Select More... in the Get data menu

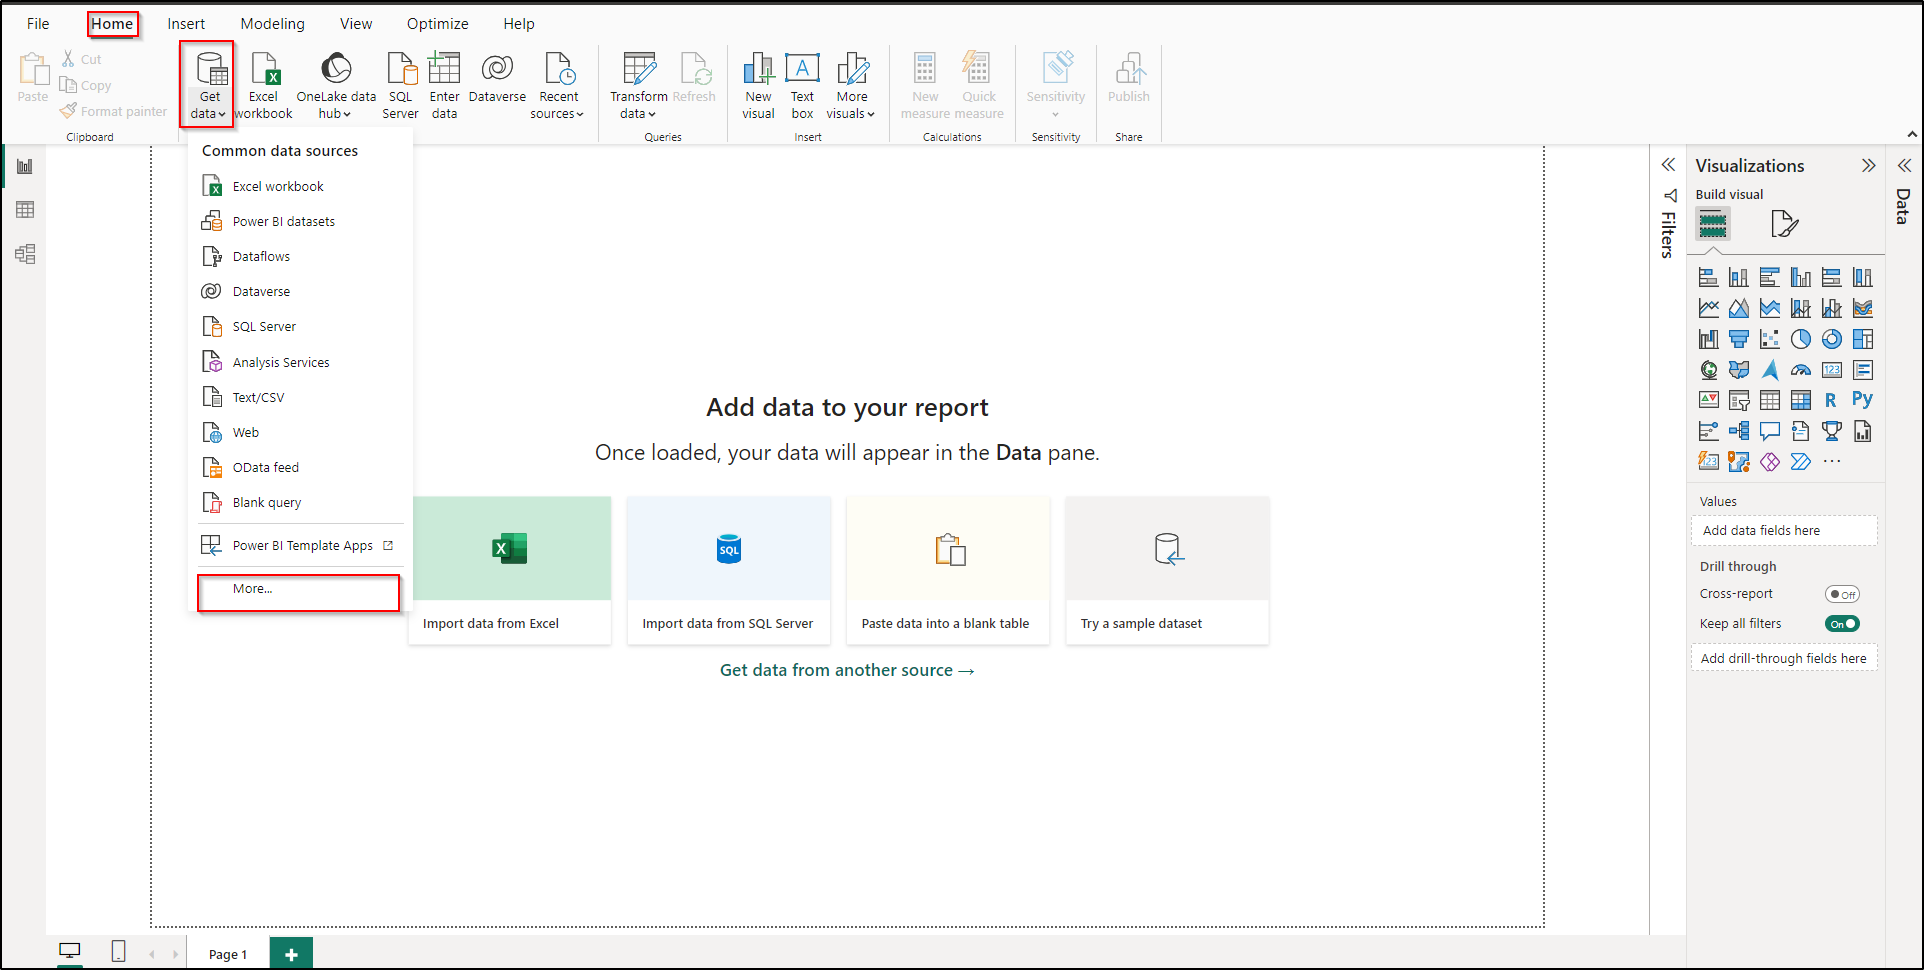click(299, 589)
